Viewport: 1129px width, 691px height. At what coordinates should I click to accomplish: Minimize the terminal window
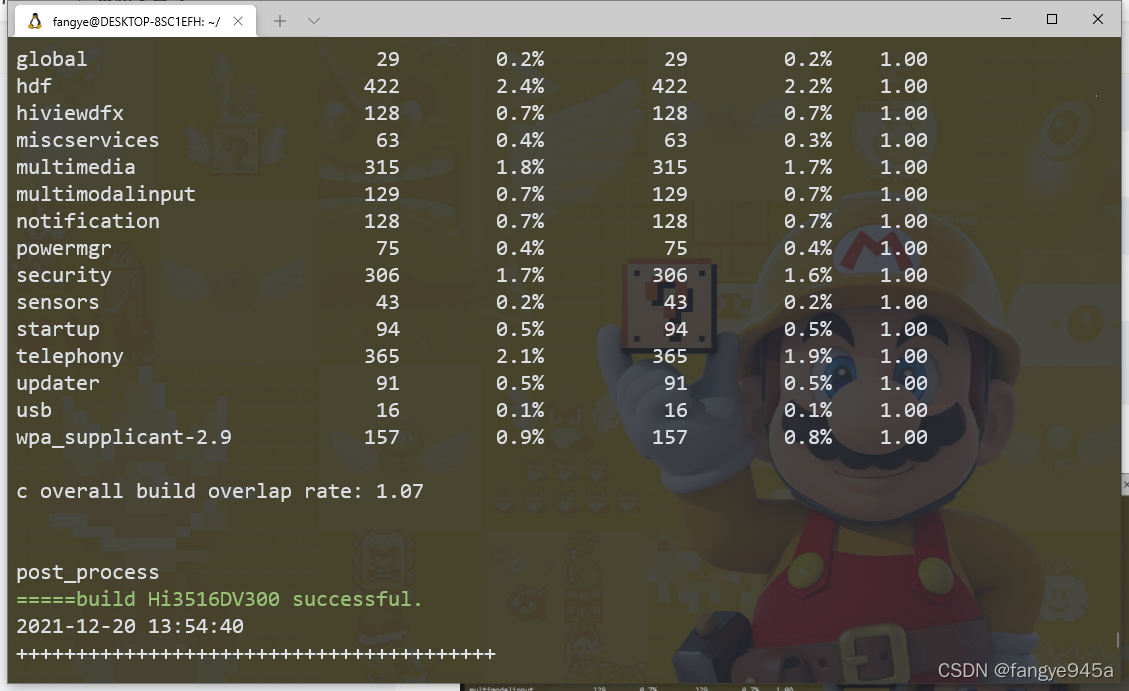1006,19
